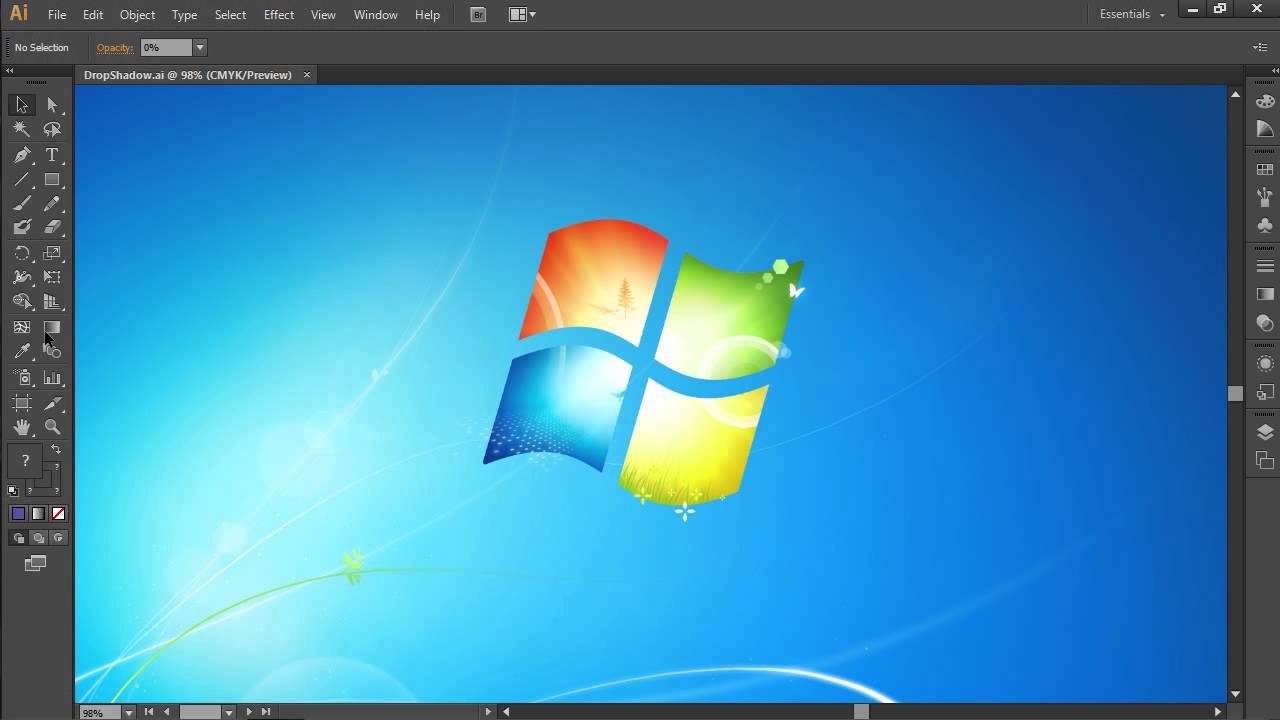Open the Brushes panel
1280x720 pixels.
tap(1265, 197)
